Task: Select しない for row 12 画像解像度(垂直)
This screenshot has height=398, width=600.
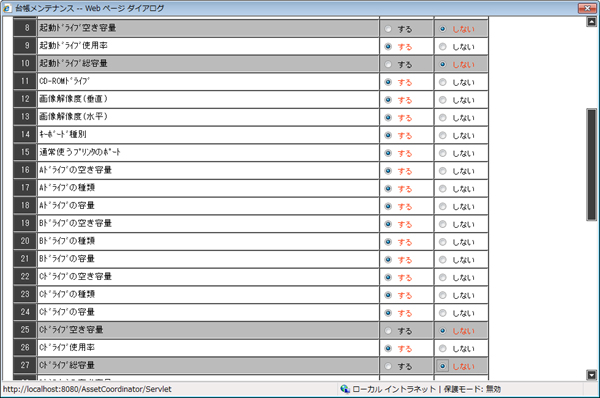Action: click(443, 100)
